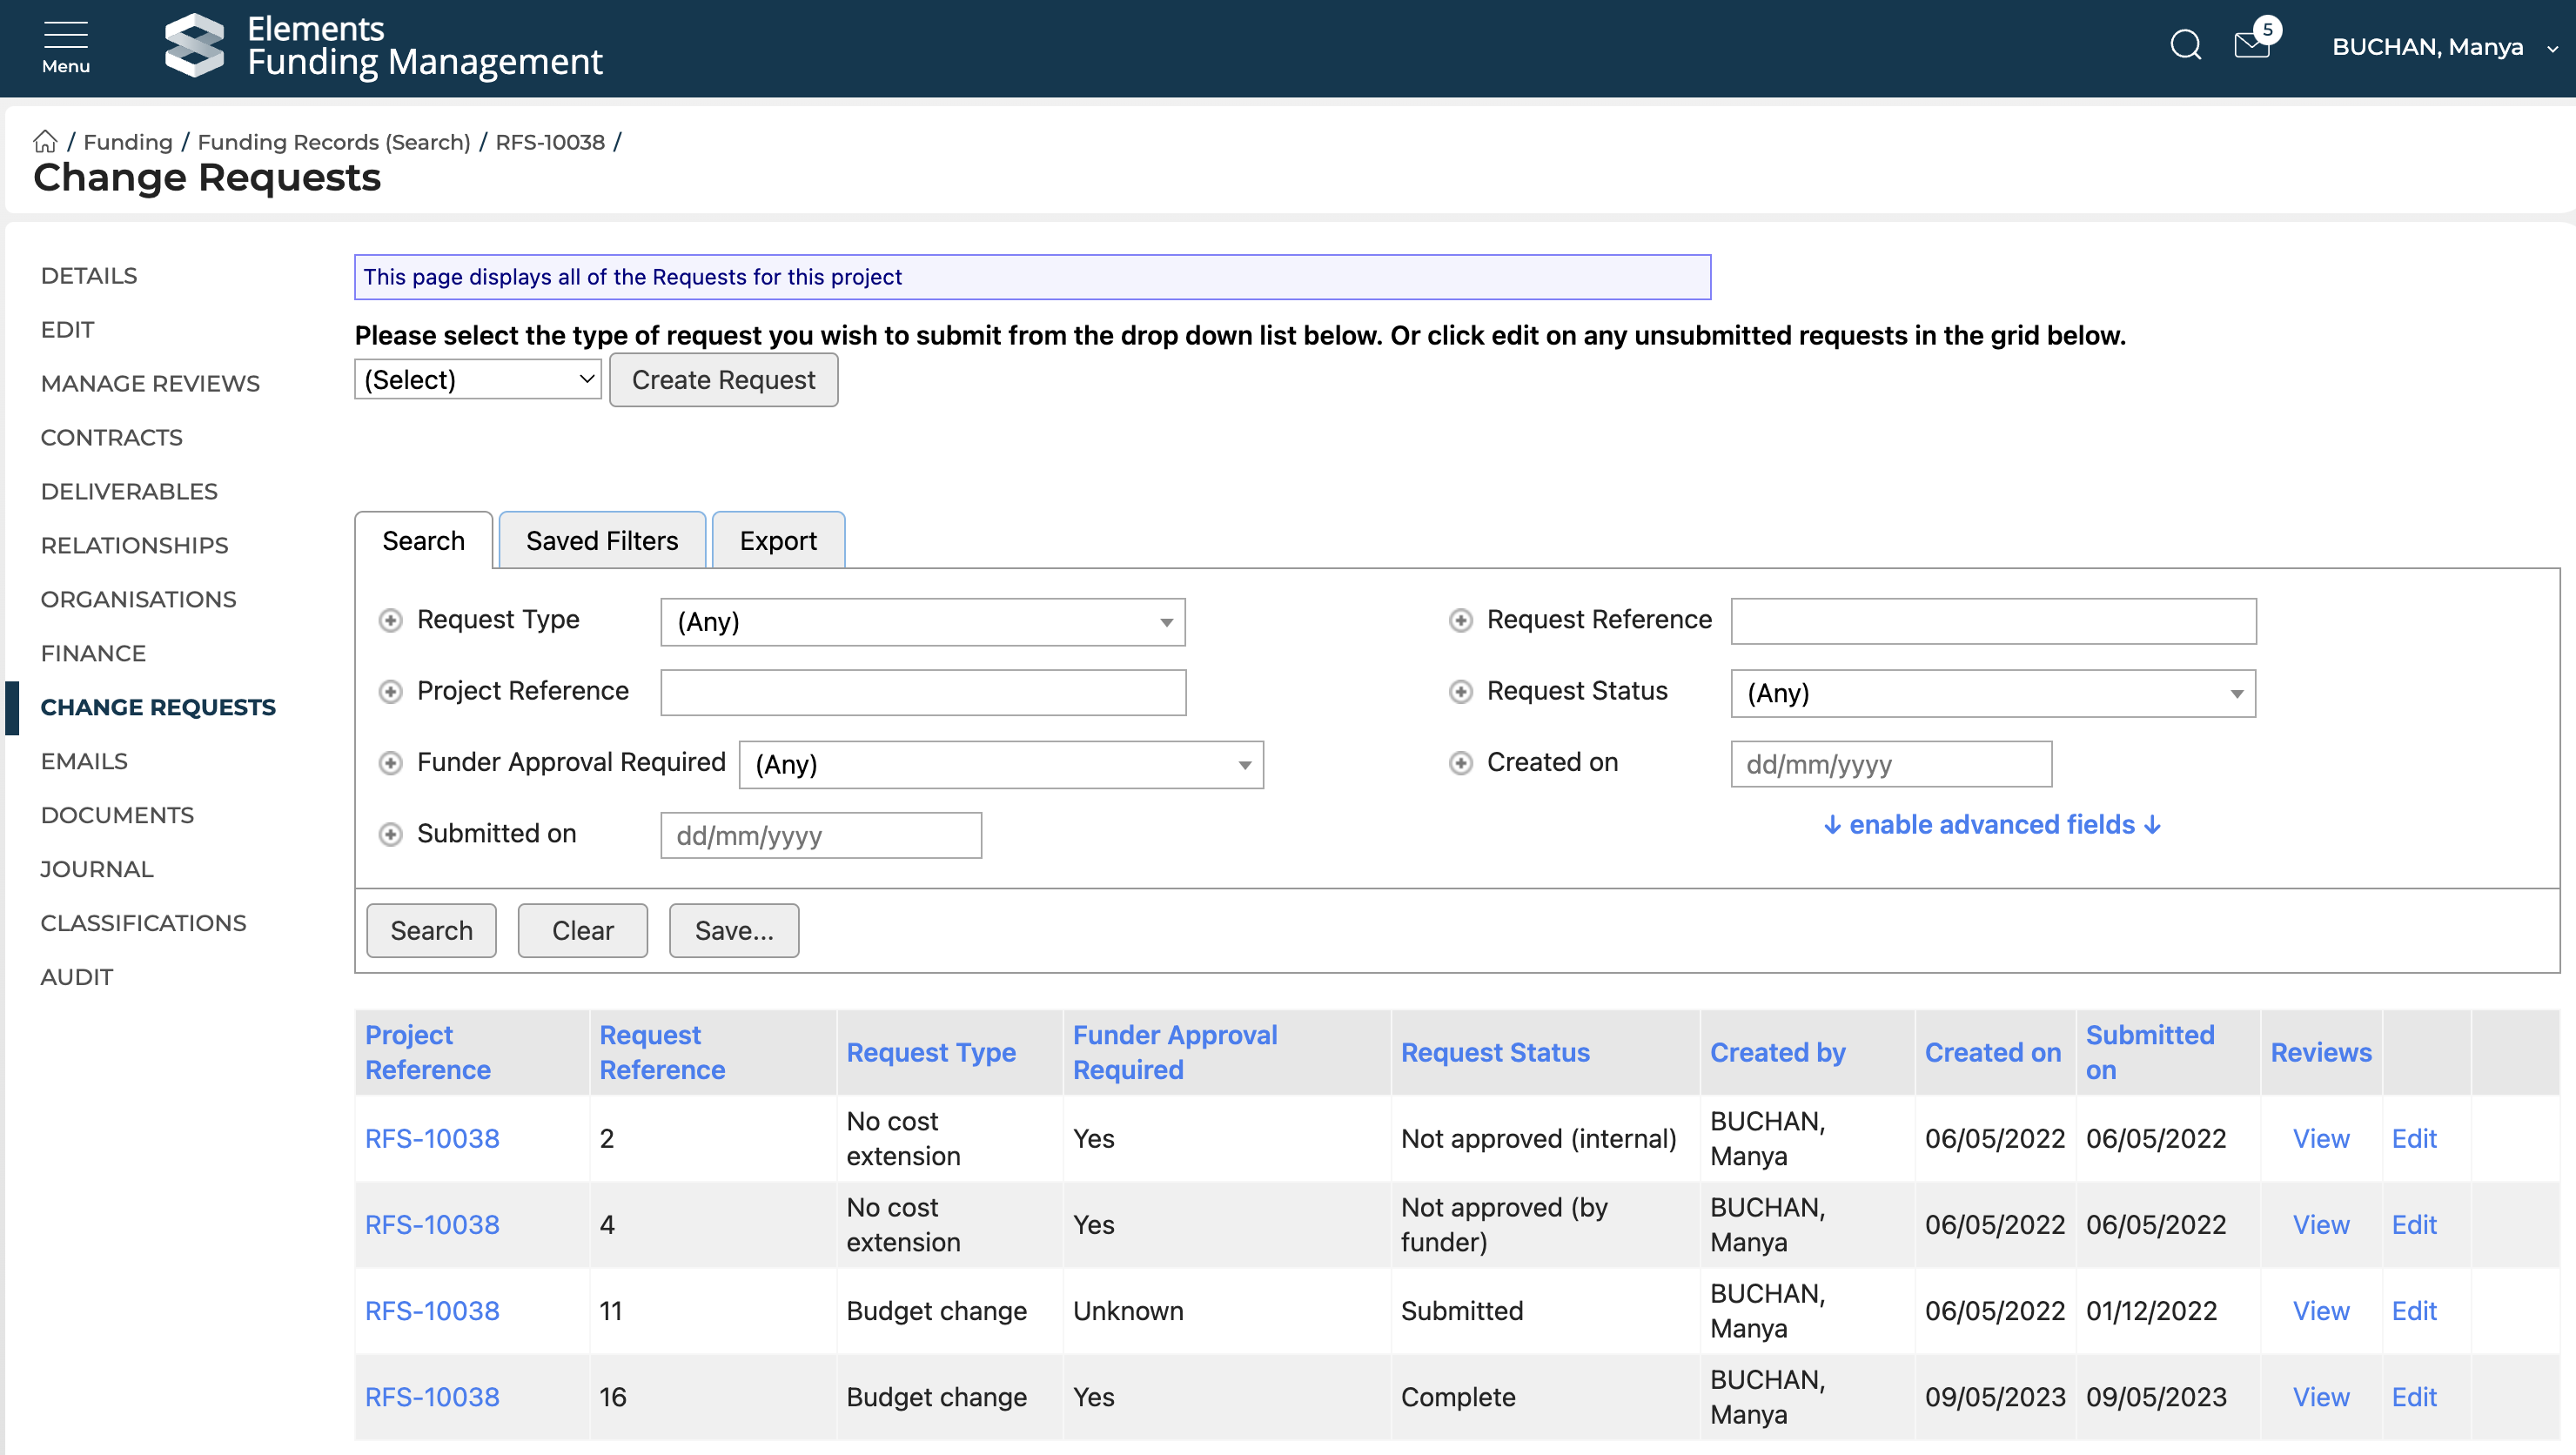Image resolution: width=2576 pixels, height=1455 pixels.
Task: Toggle plus icon beside Funder Approval Required
Action: 390,764
